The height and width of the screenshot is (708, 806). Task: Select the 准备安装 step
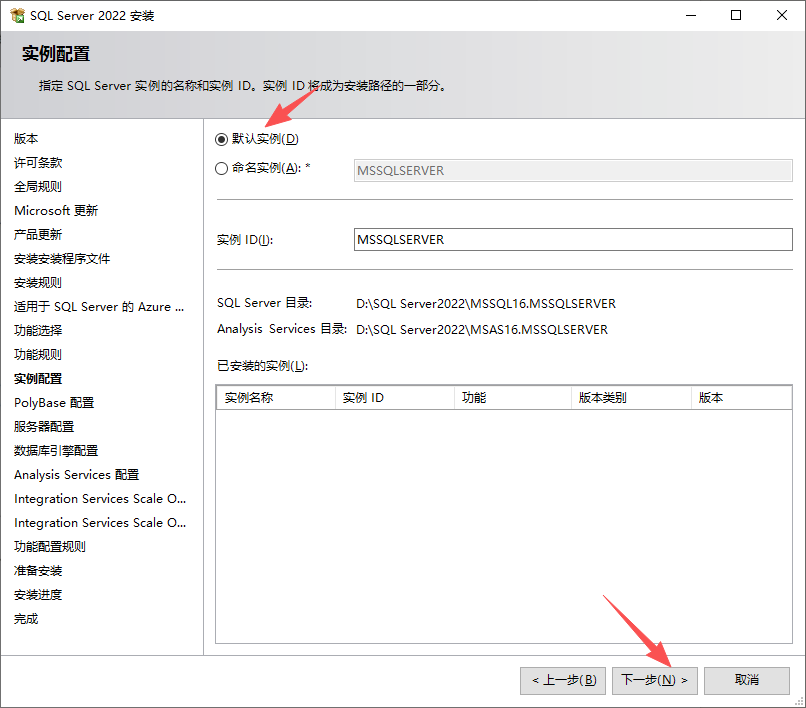point(38,571)
